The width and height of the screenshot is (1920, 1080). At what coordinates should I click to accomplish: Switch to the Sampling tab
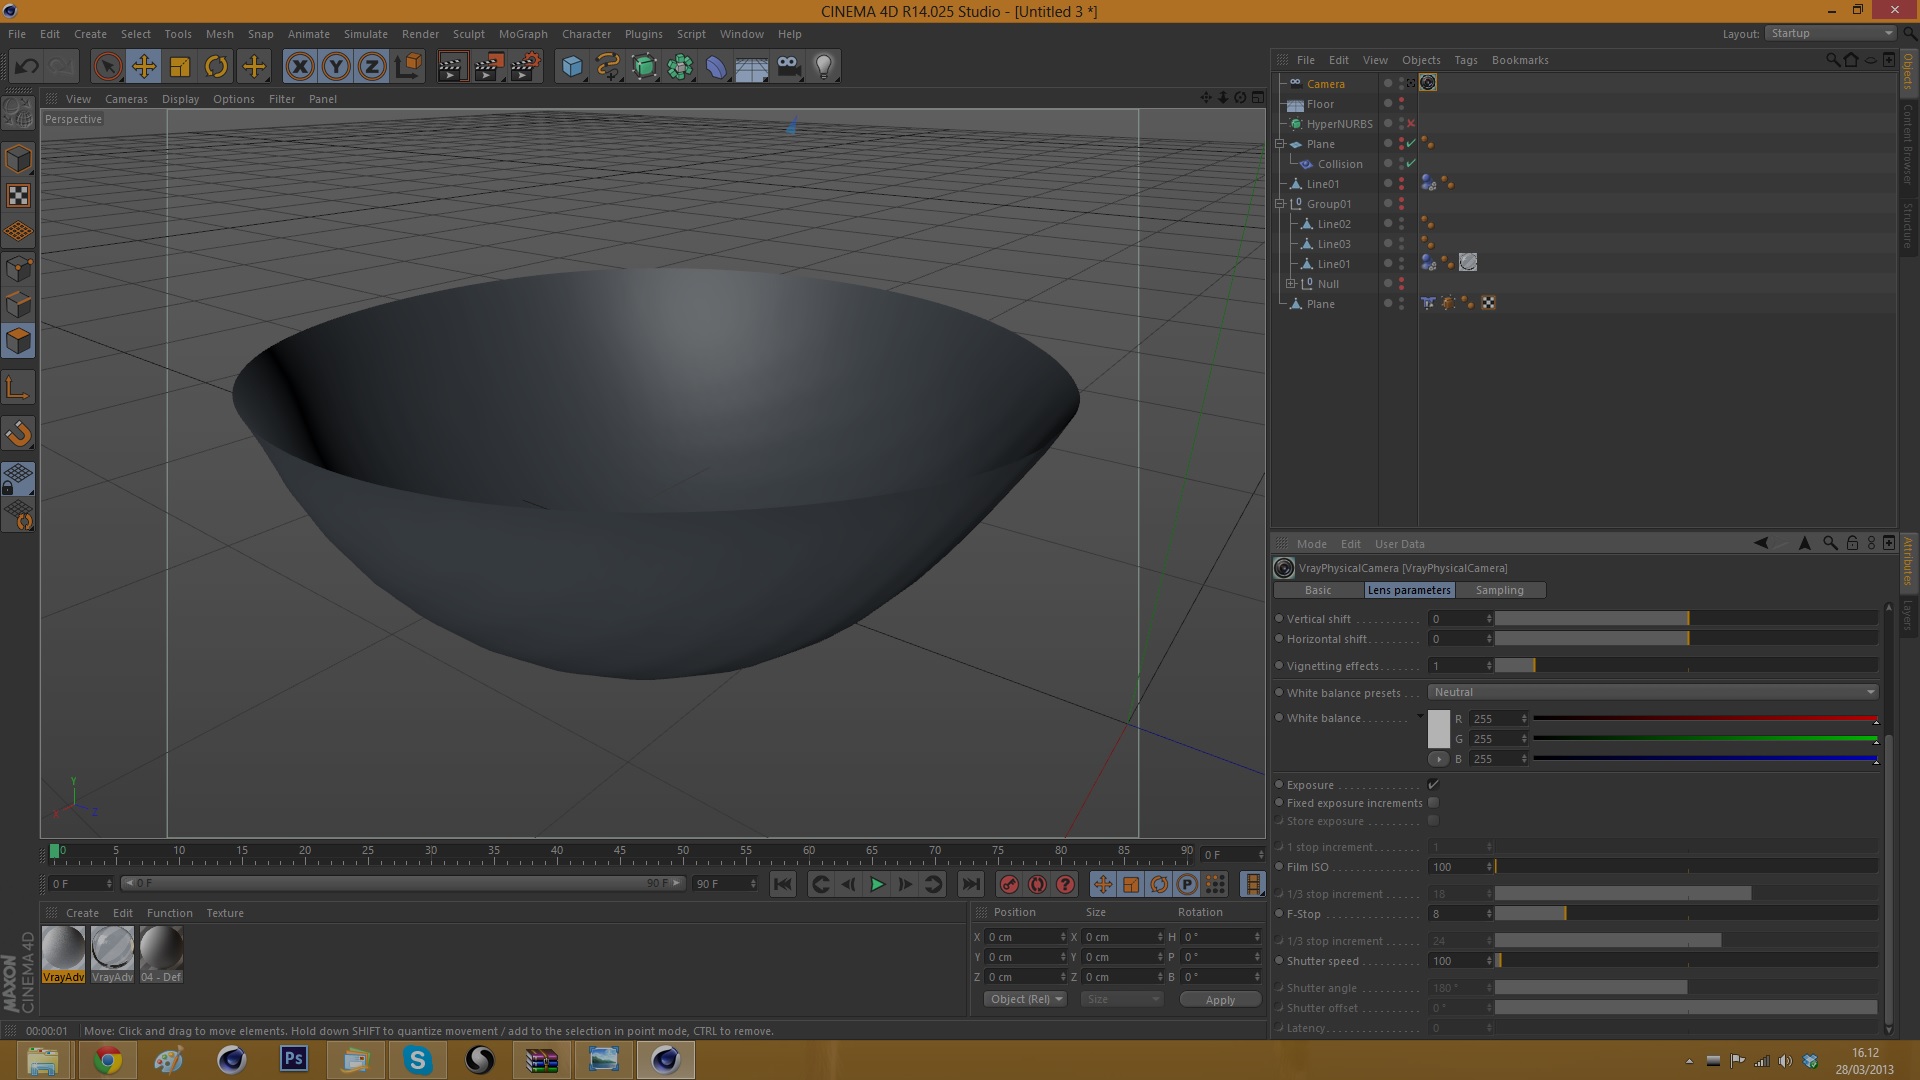(1499, 590)
